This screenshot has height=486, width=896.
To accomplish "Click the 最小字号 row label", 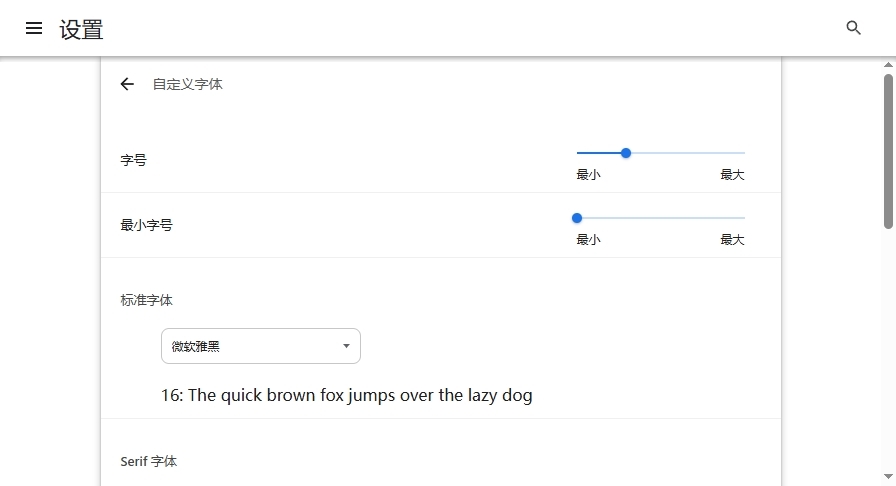I will (x=146, y=225).
